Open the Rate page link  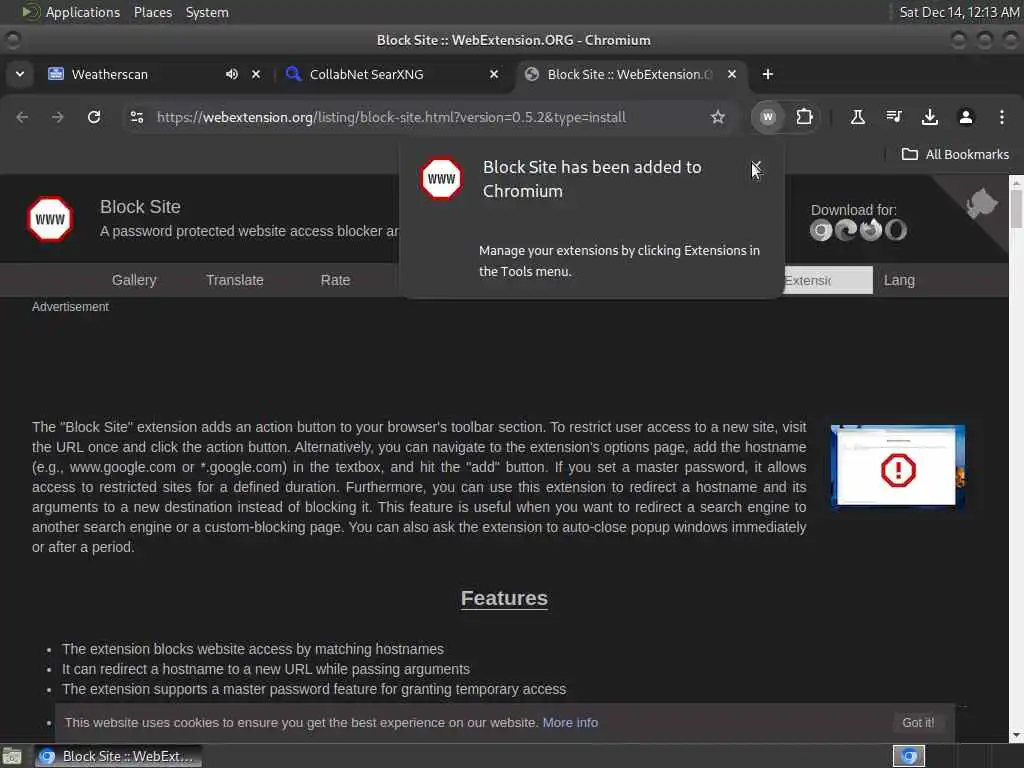pos(335,280)
